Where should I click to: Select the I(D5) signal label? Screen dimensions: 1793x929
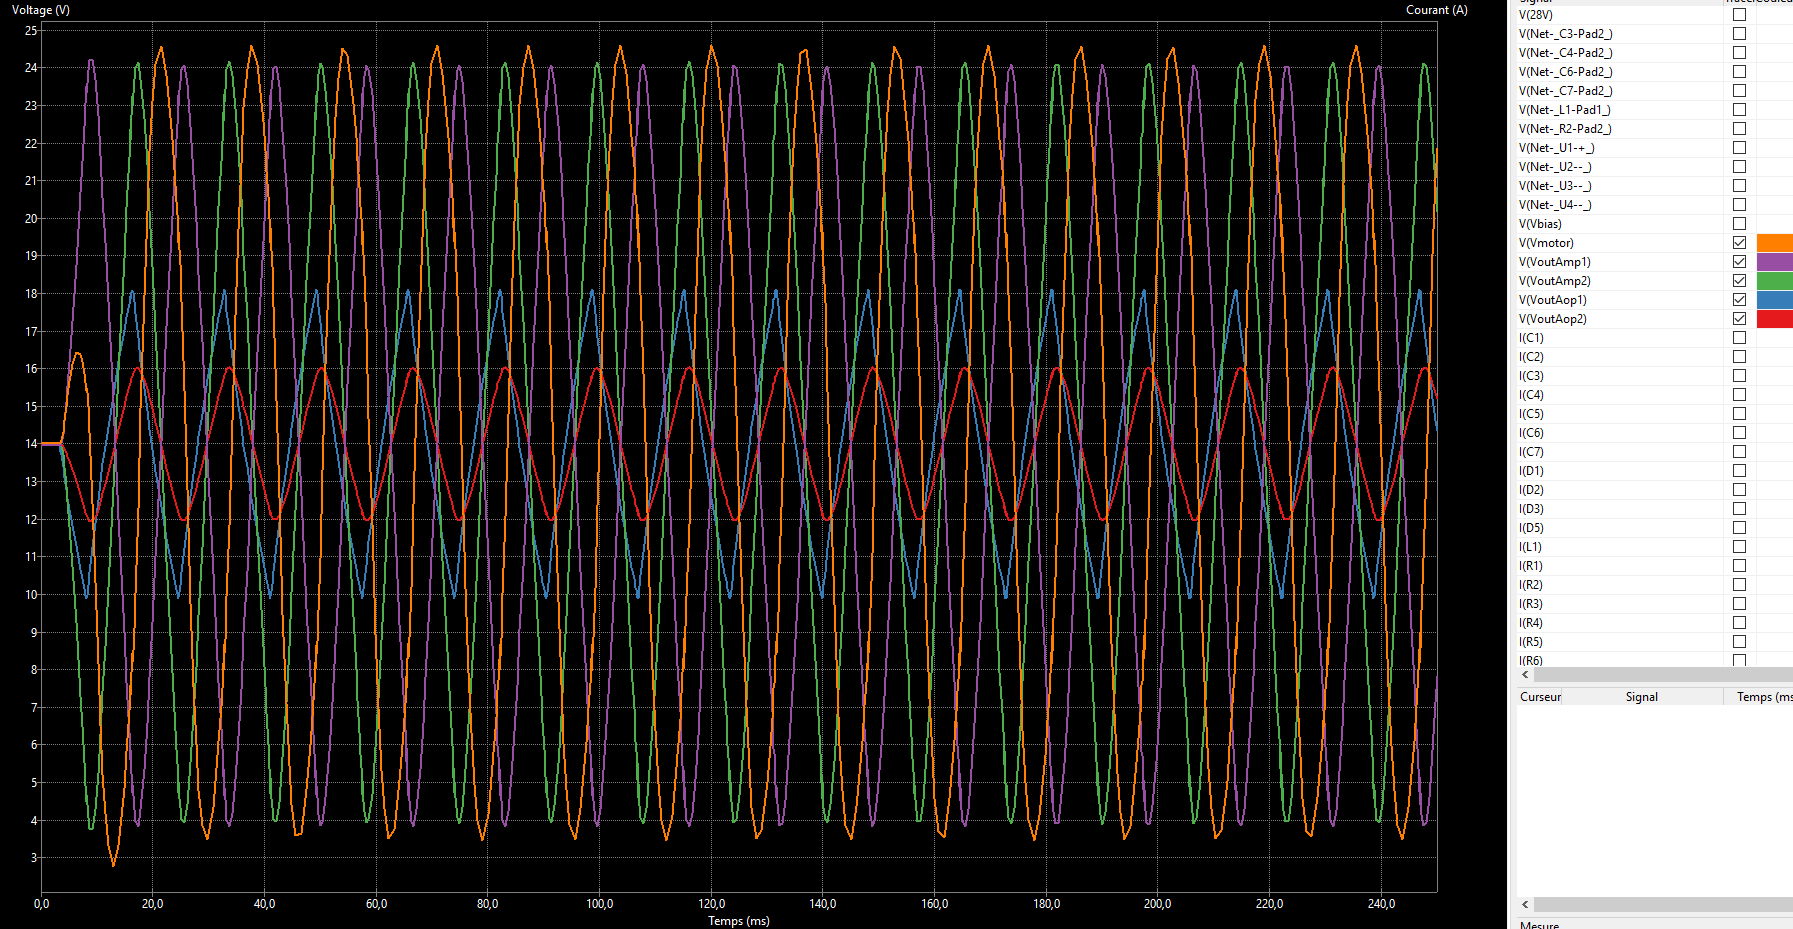(1531, 528)
